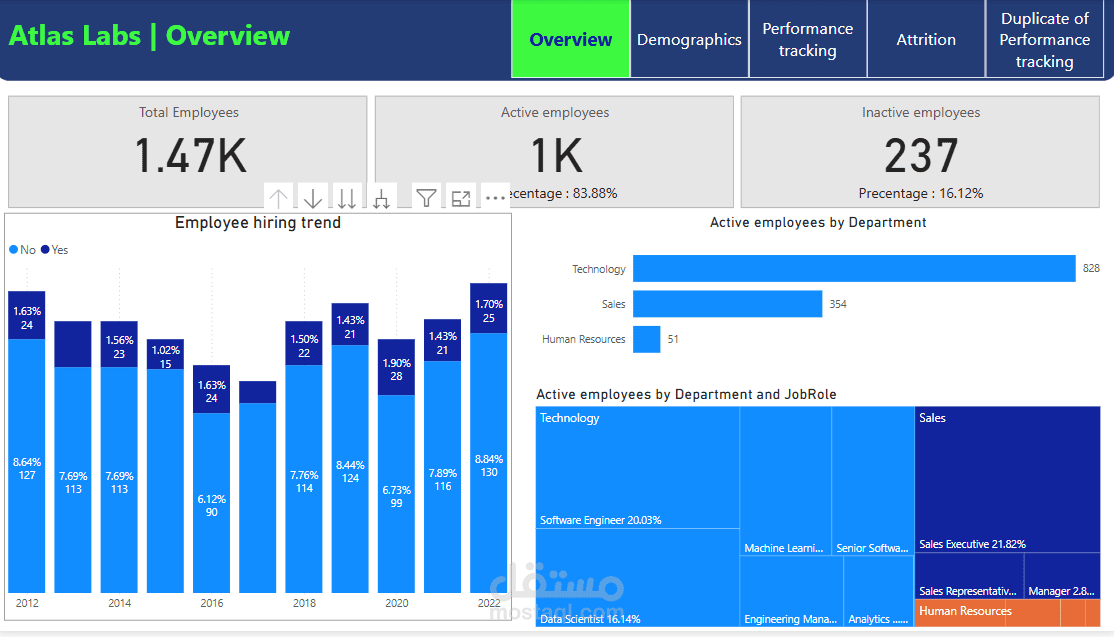Click 'Active employees by Department and JobRole' title
The height and width of the screenshot is (637, 1114).
tap(686, 394)
